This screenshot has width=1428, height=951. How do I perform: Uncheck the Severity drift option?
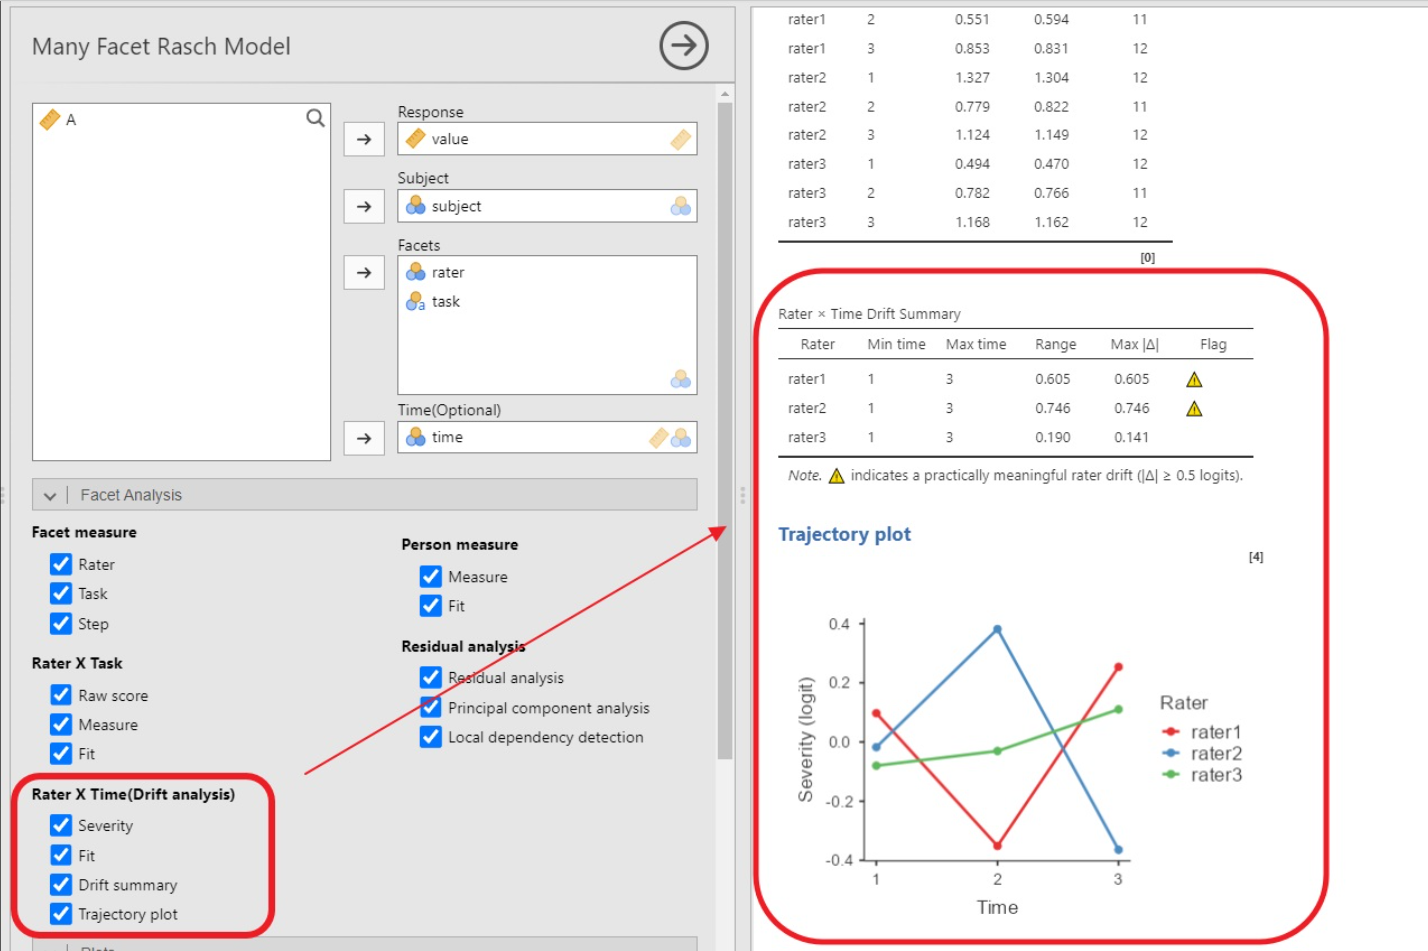point(61,825)
